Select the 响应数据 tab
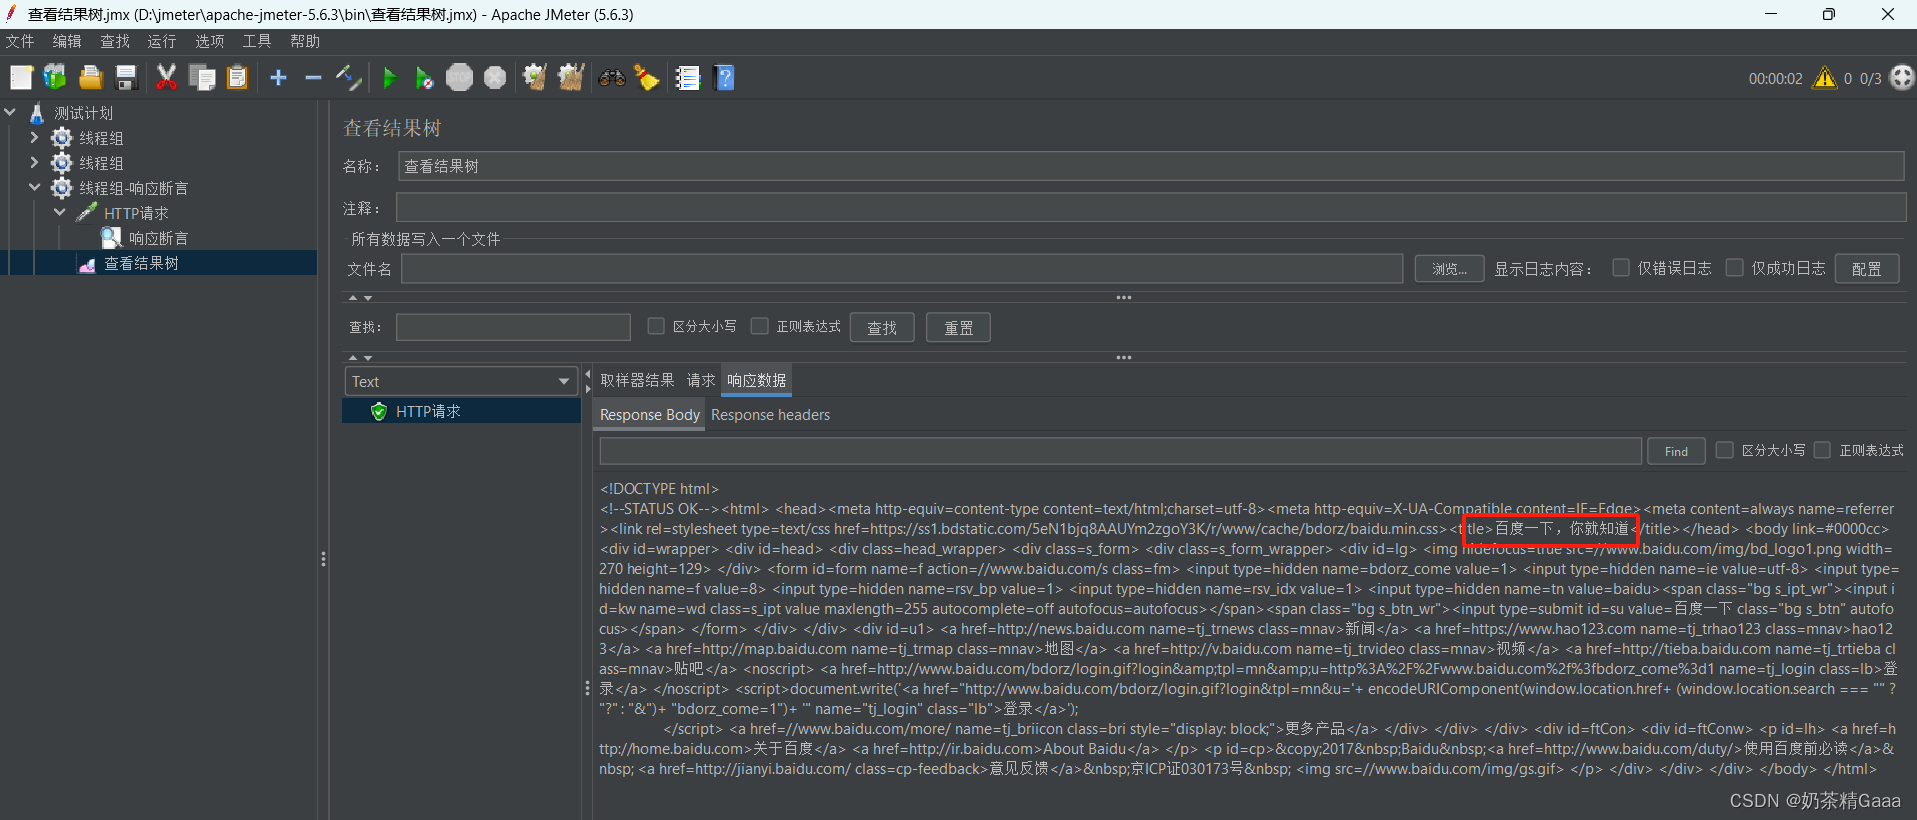Screen dimensions: 1917x820 tap(757, 380)
